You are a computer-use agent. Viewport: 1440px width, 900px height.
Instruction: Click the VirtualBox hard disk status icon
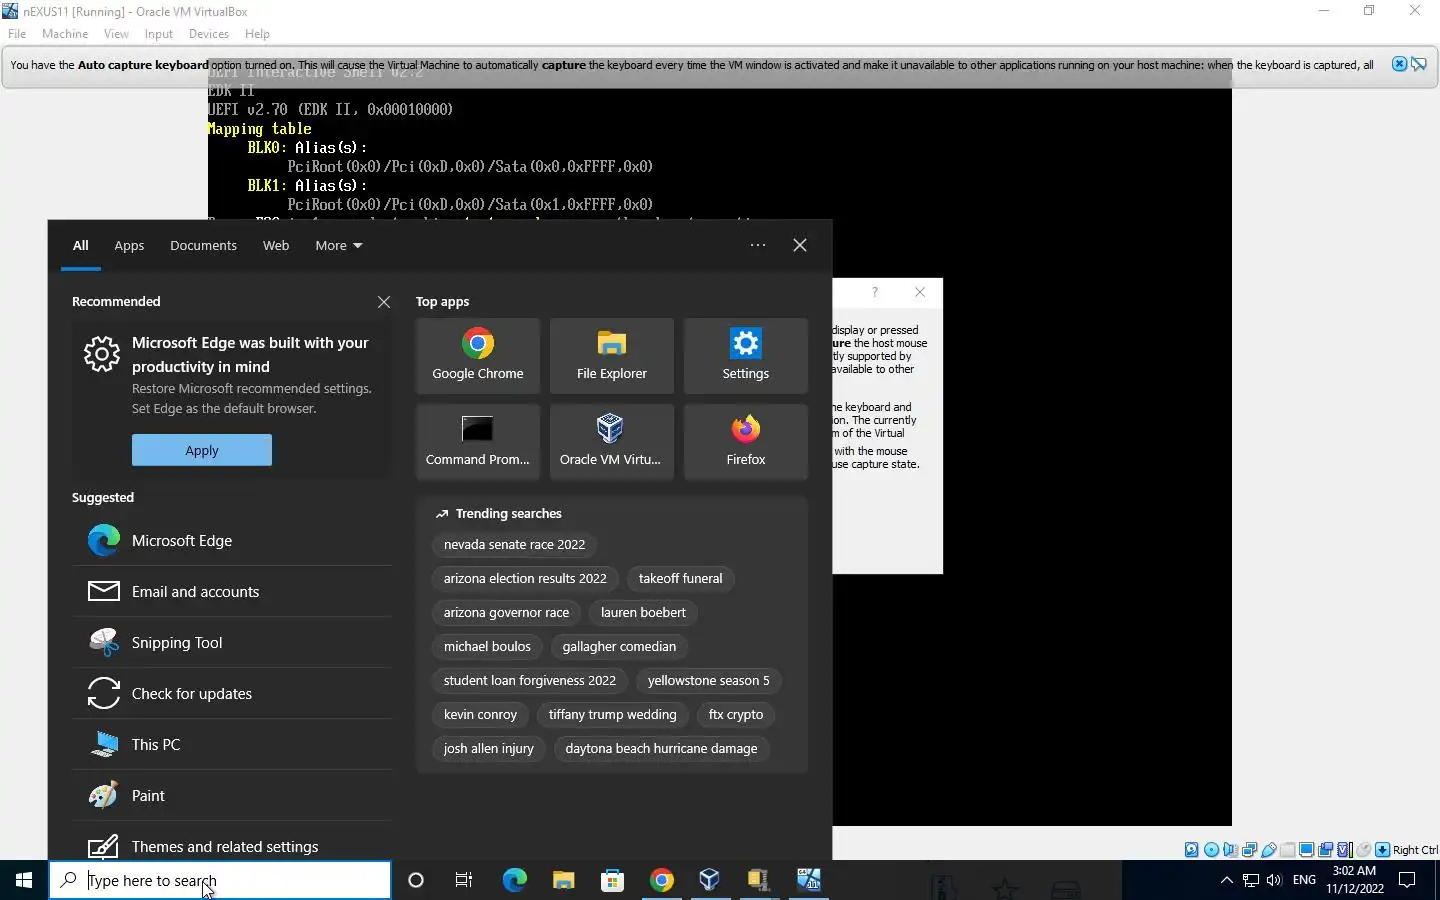coord(1191,850)
